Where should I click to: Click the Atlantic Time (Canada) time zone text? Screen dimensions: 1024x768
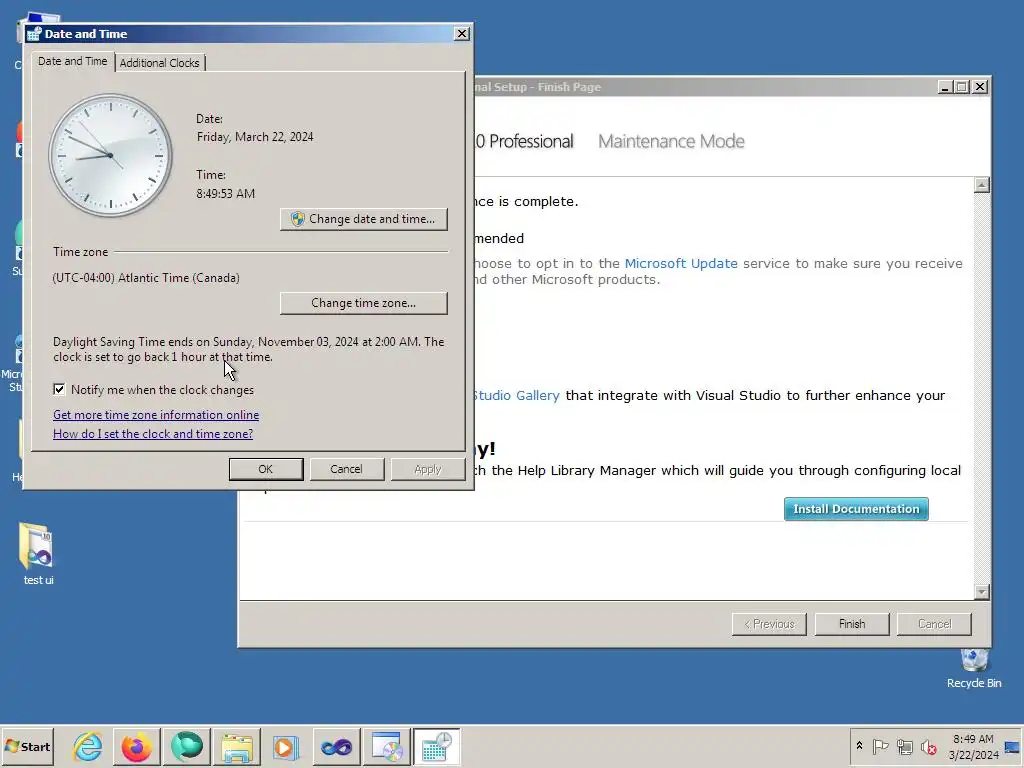(x=146, y=278)
